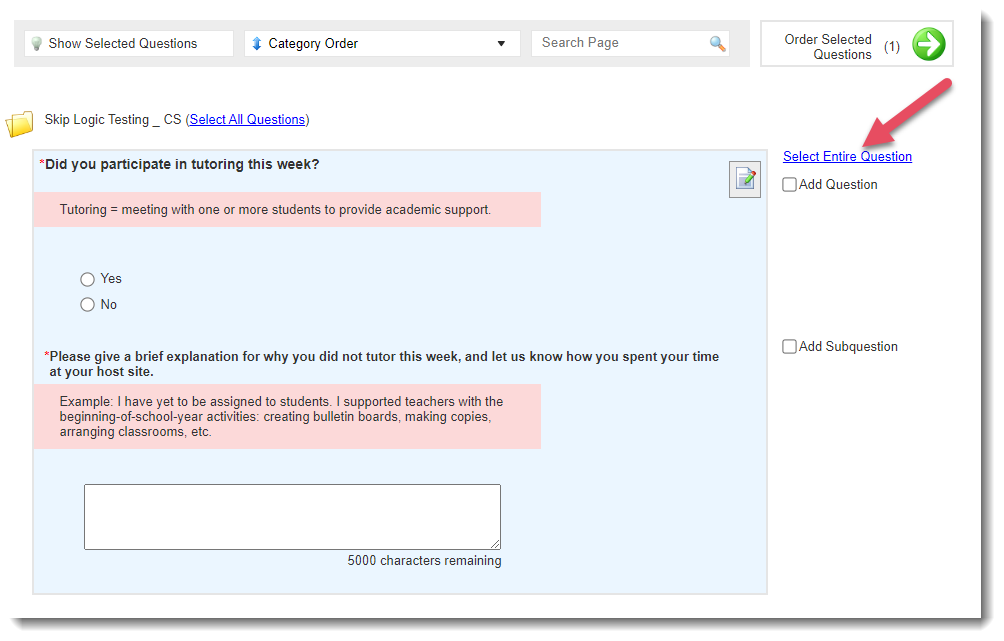The image size is (1004, 641).
Task: Click the yellow folder category icon
Action: pyautogui.click(x=20, y=124)
